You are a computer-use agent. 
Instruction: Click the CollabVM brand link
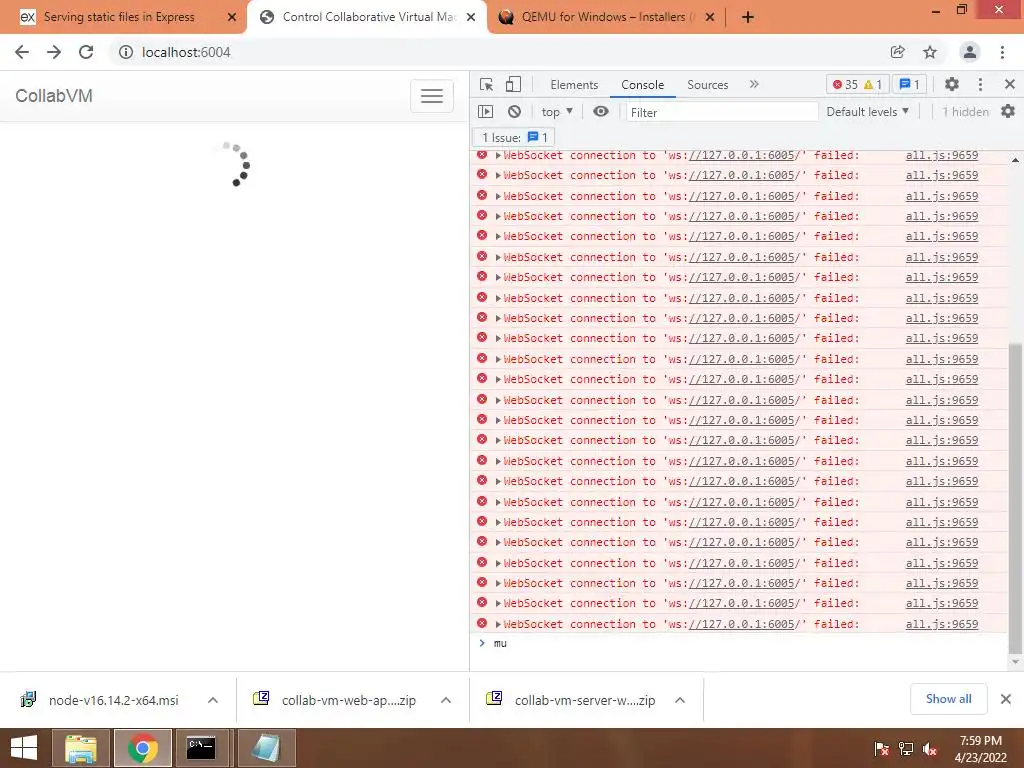pos(54,96)
